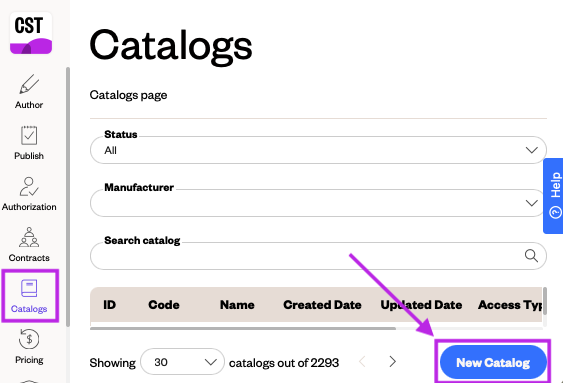The width and height of the screenshot is (563, 383).
Task: Click the 'catalogs out of 2293' text
Action: [284, 363]
